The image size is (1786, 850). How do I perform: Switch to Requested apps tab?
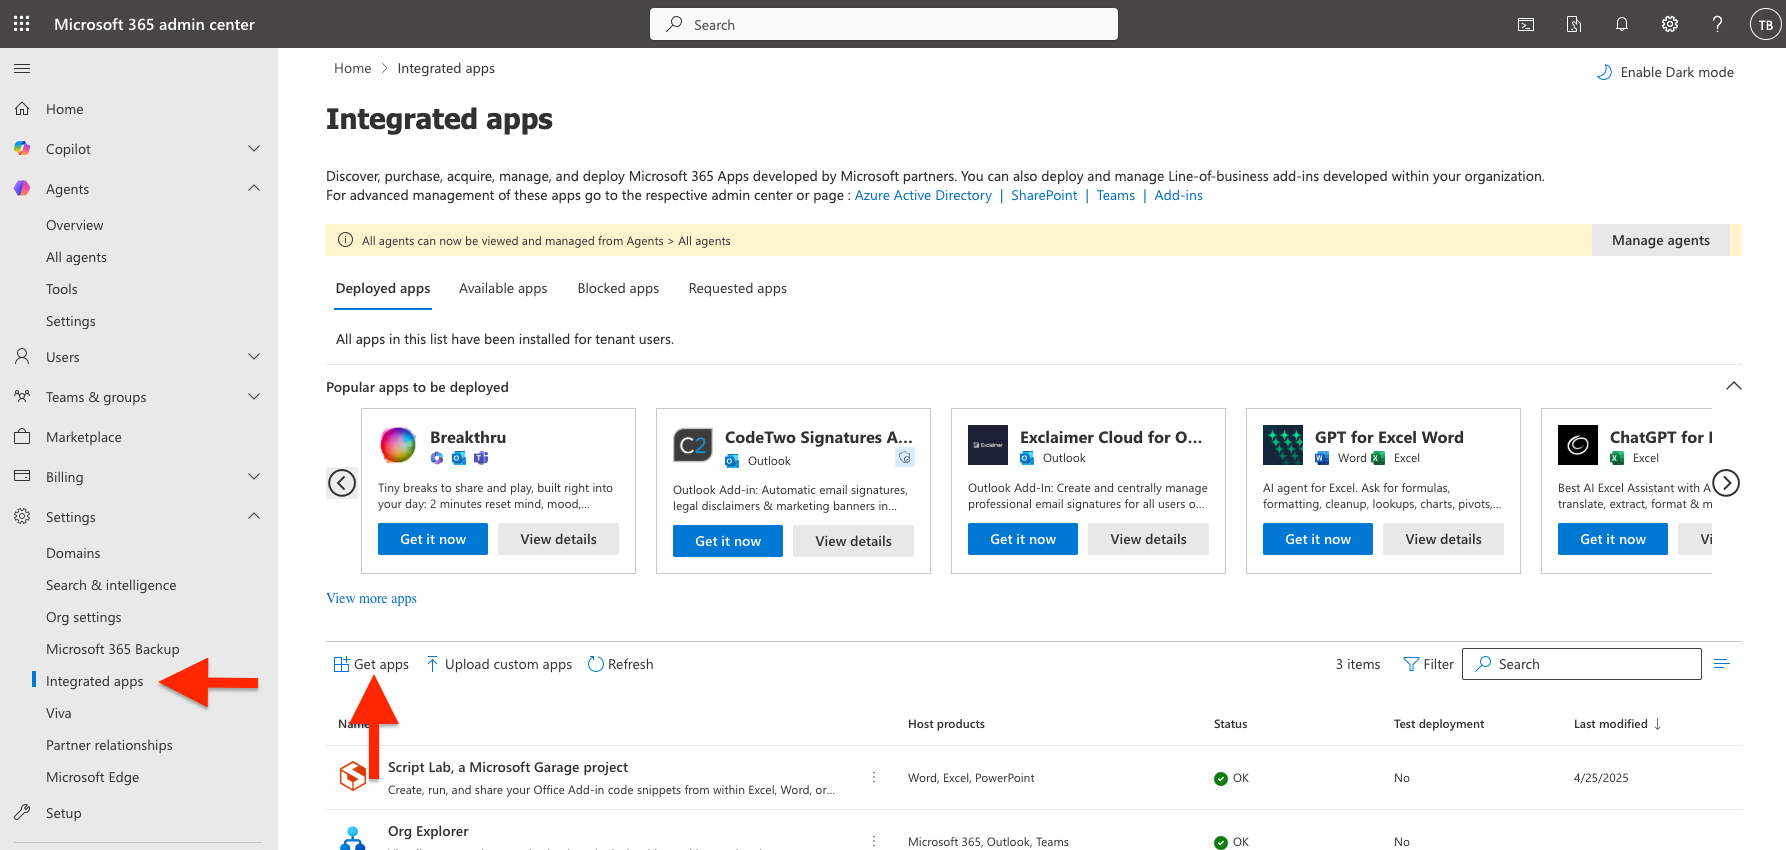[737, 288]
